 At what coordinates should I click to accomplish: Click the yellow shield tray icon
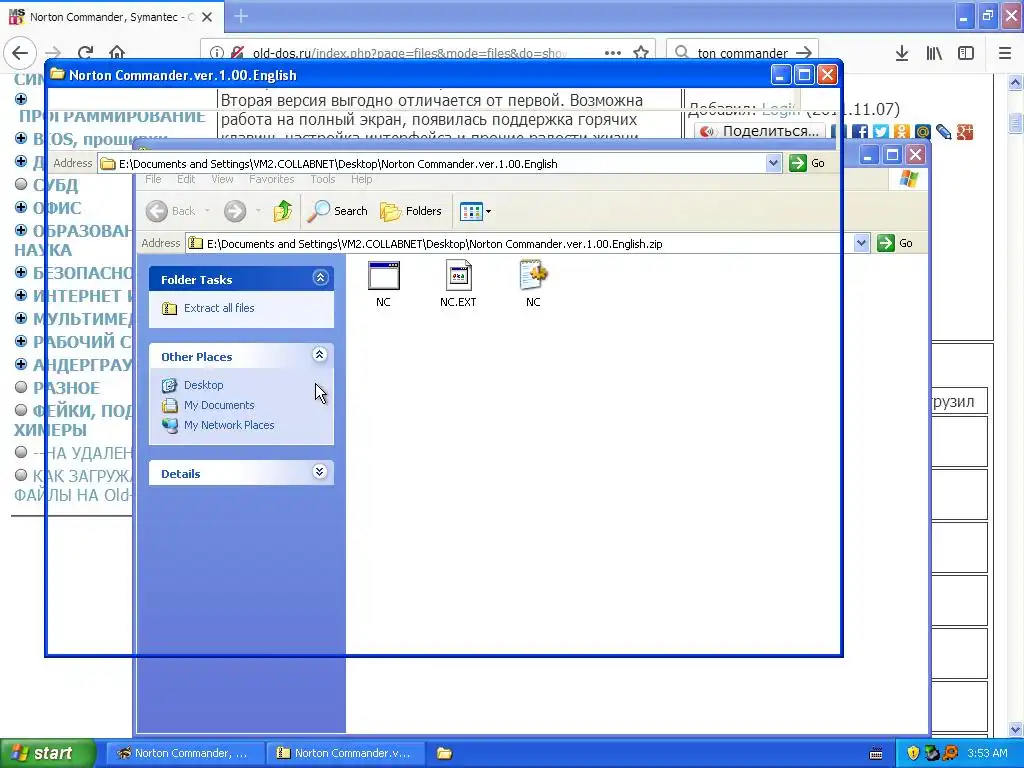point(912,753)
